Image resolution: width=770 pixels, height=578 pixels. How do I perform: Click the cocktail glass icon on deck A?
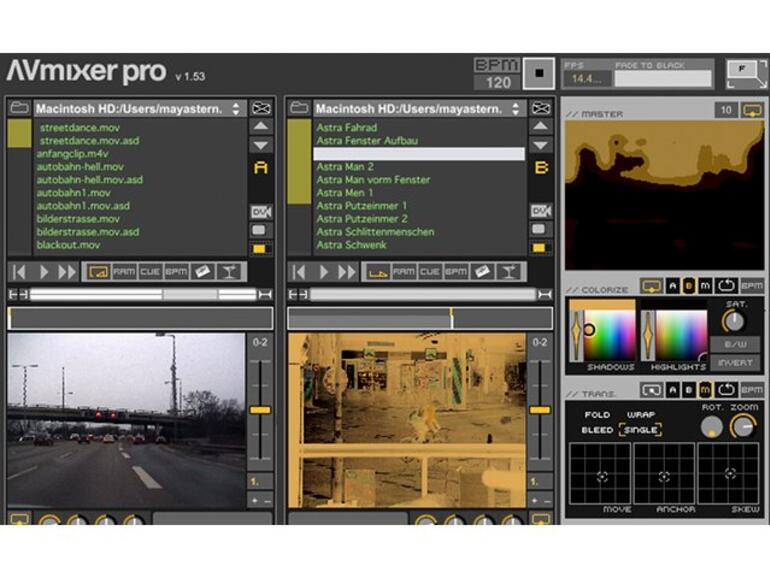[229, 271]
